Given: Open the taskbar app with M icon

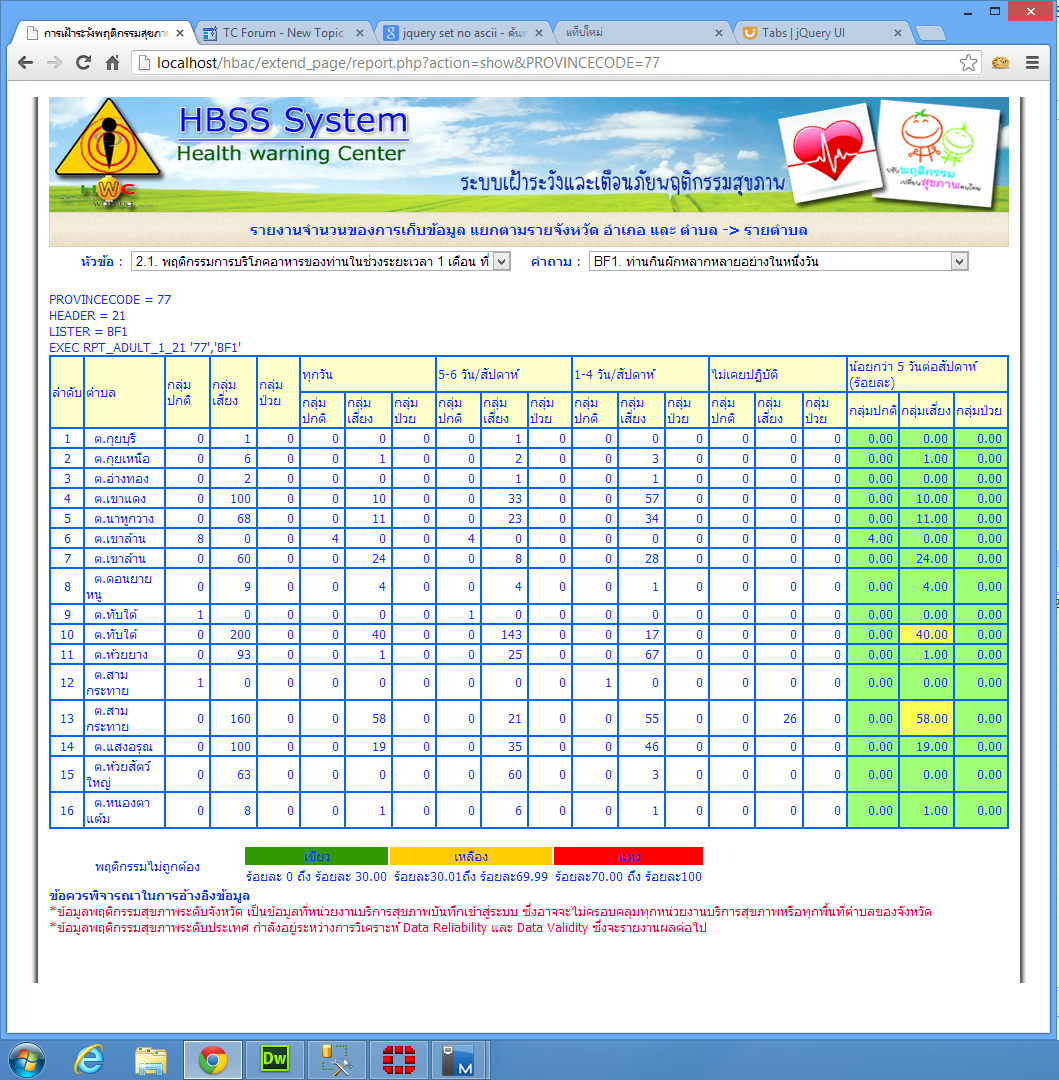Looking at the screenshot, I should tap(460, 1060).
